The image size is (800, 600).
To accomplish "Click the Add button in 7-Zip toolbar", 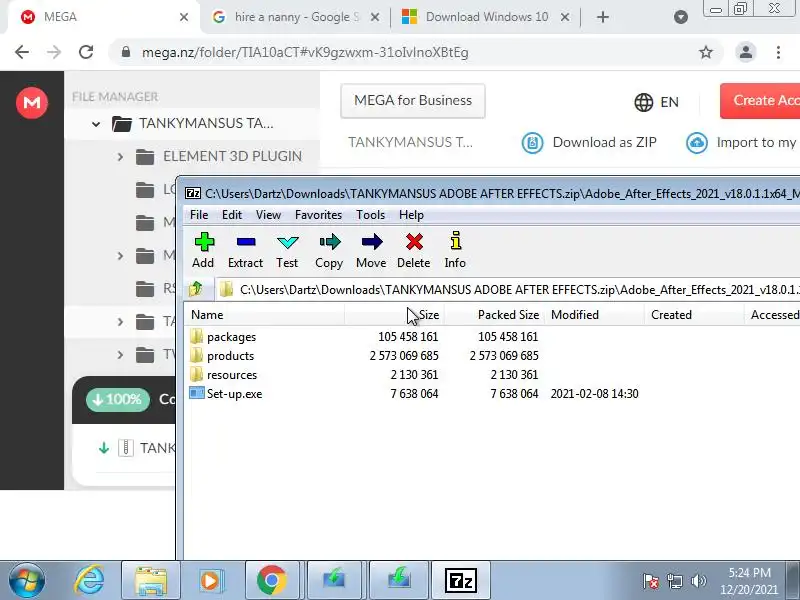I will (x=204, y=250).
